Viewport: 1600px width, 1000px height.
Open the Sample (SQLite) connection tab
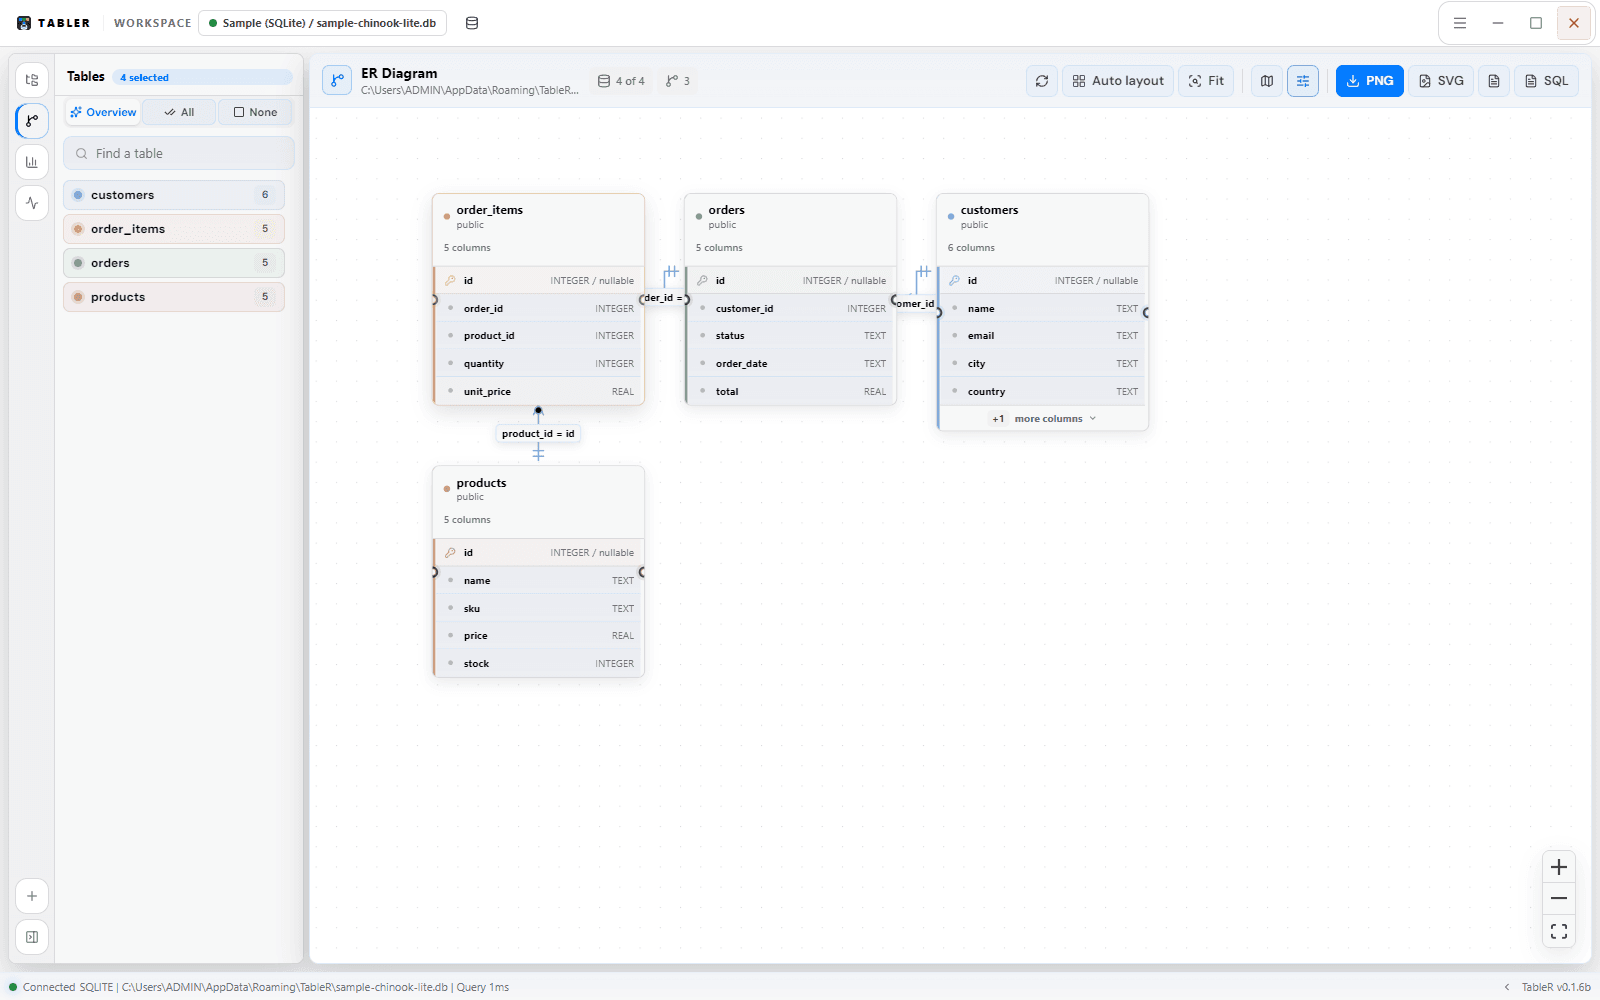click(x=322, y=23)
